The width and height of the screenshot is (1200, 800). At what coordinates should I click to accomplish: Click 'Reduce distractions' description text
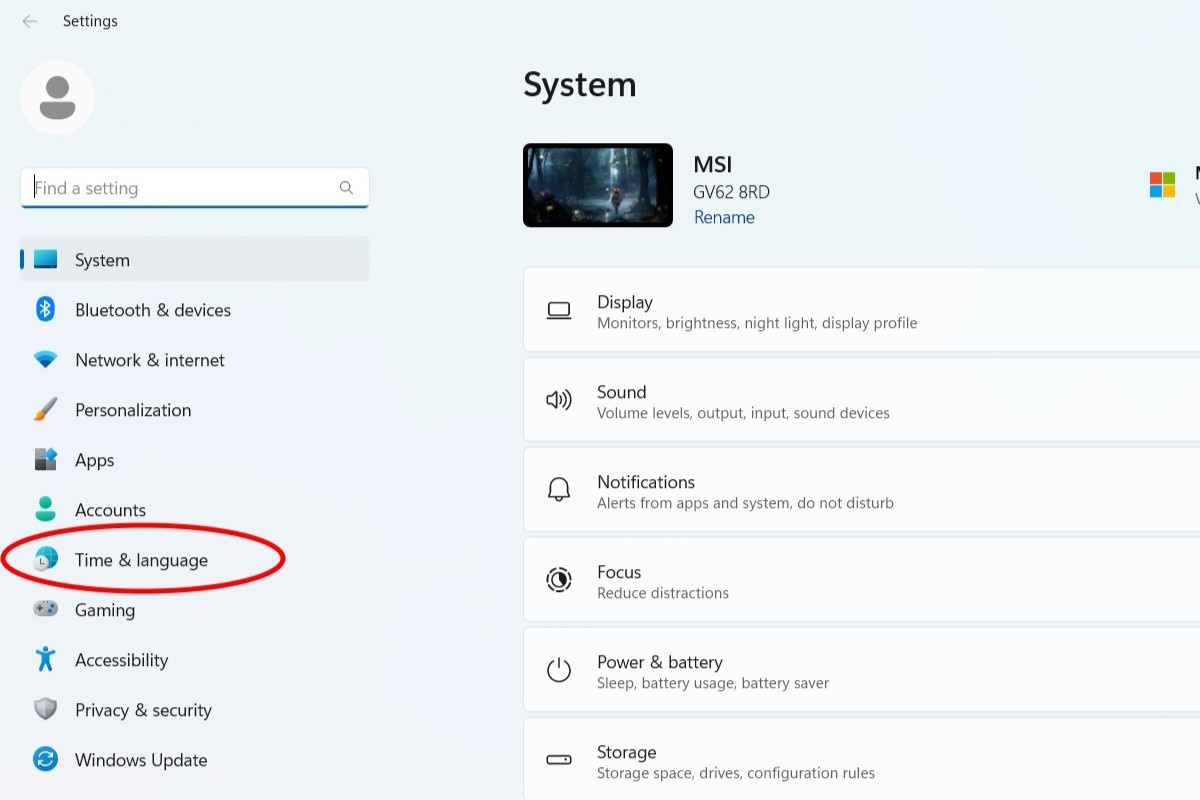click(x=663, y=593)
